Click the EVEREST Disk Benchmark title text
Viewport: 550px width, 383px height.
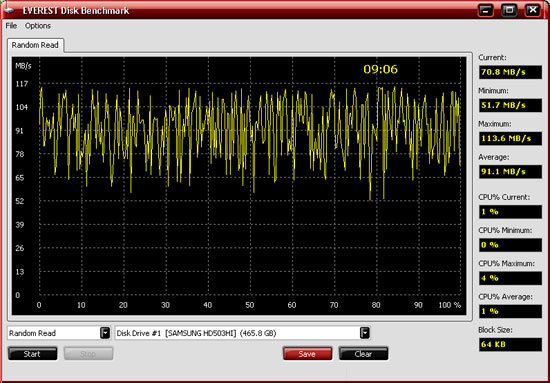click(76, 11)
